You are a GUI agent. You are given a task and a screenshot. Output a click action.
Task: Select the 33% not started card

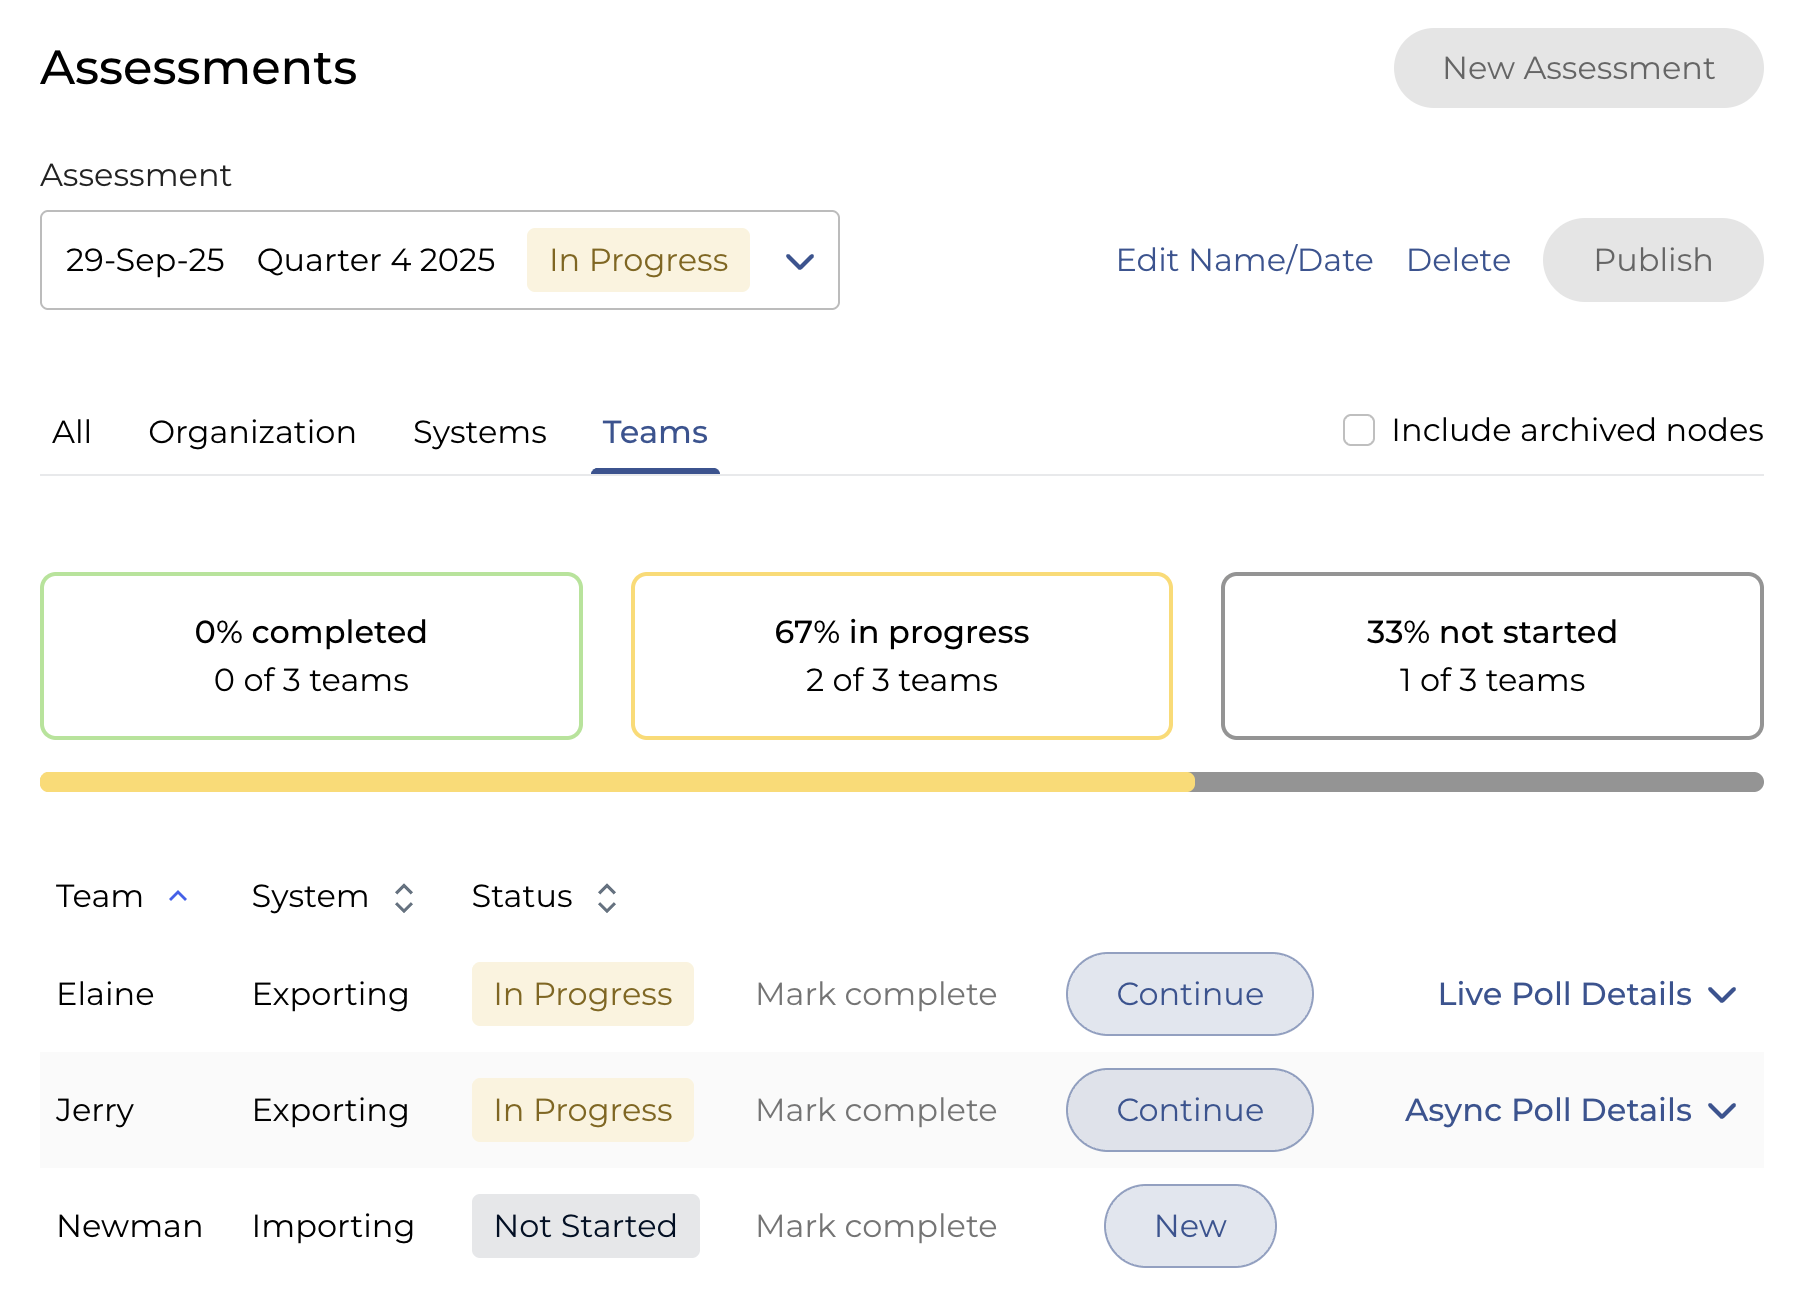[x=1491, y=656]
